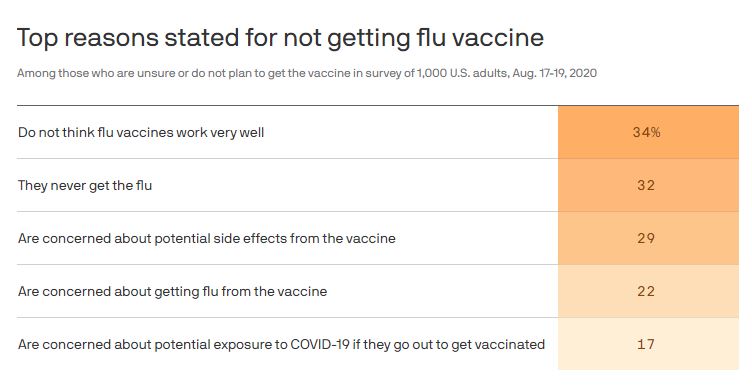This screenshot has height=391, width=752.
Task: Click the orange cell showing 29
Action: [x=648, y=238]
